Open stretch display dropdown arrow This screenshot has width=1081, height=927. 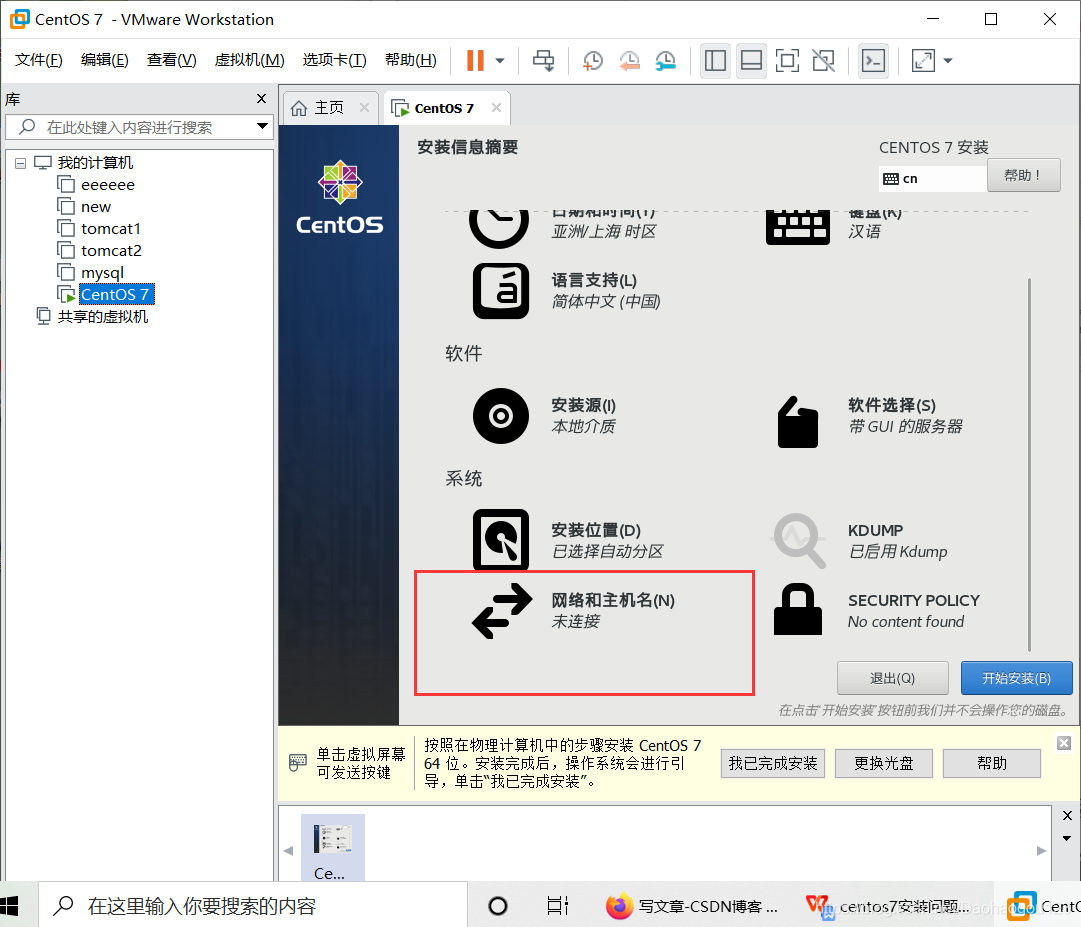click(948, 61)
